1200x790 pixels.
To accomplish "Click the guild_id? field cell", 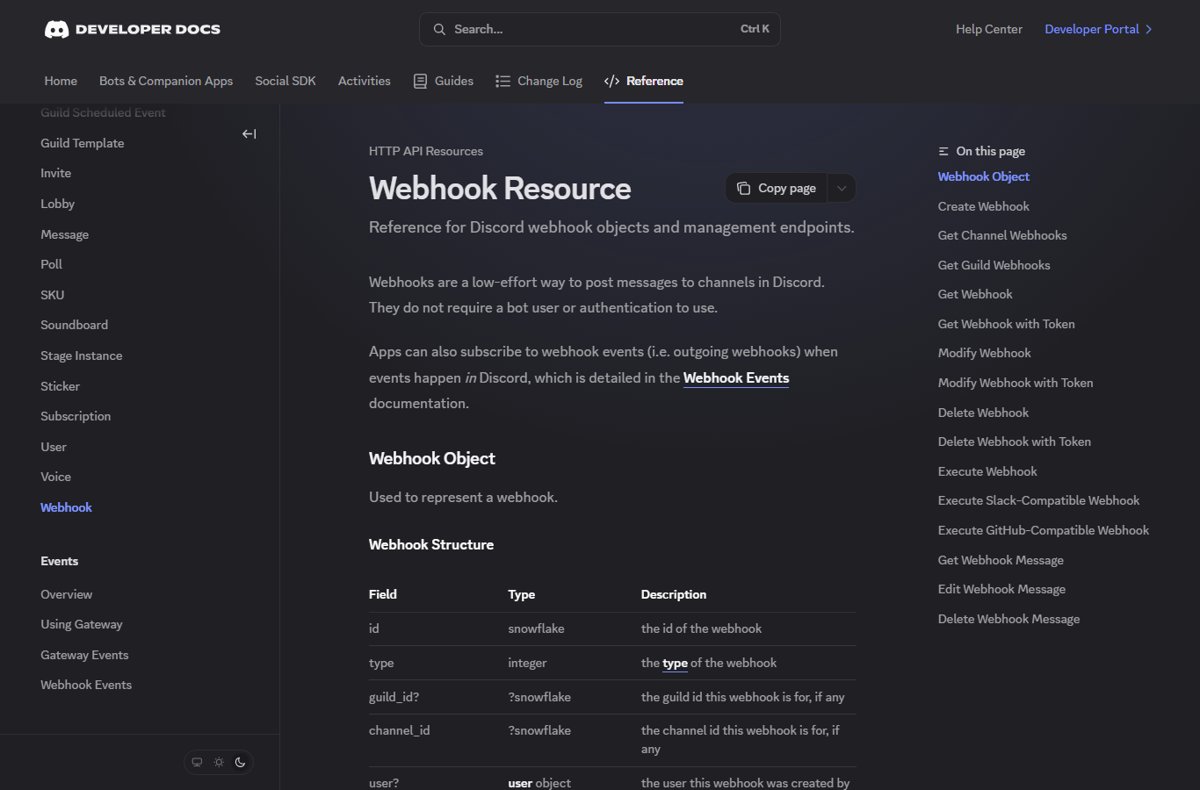I will click(396, 697).
